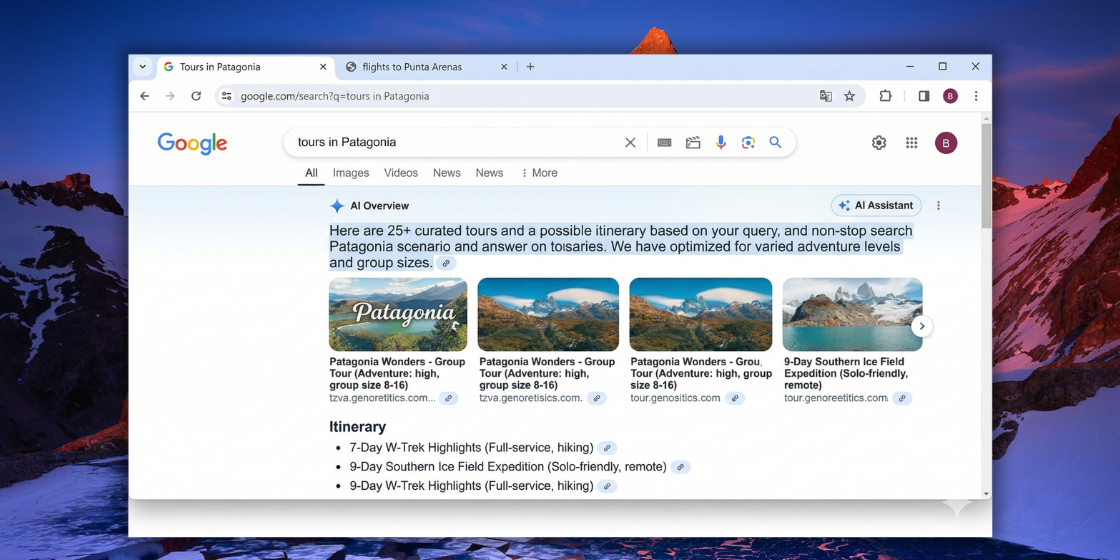Switch to the first News tab

pos(446,173)
